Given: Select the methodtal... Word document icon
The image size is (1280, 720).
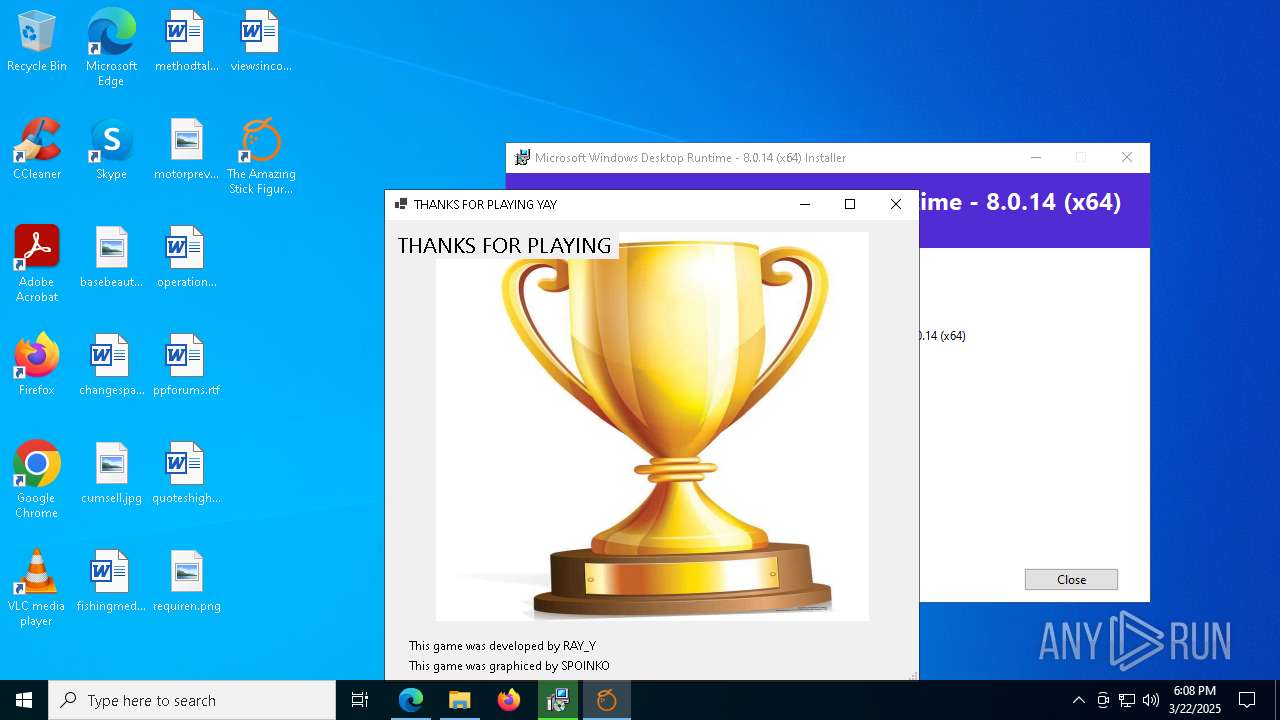Looking at the screenshot, I should coord(186,42).
